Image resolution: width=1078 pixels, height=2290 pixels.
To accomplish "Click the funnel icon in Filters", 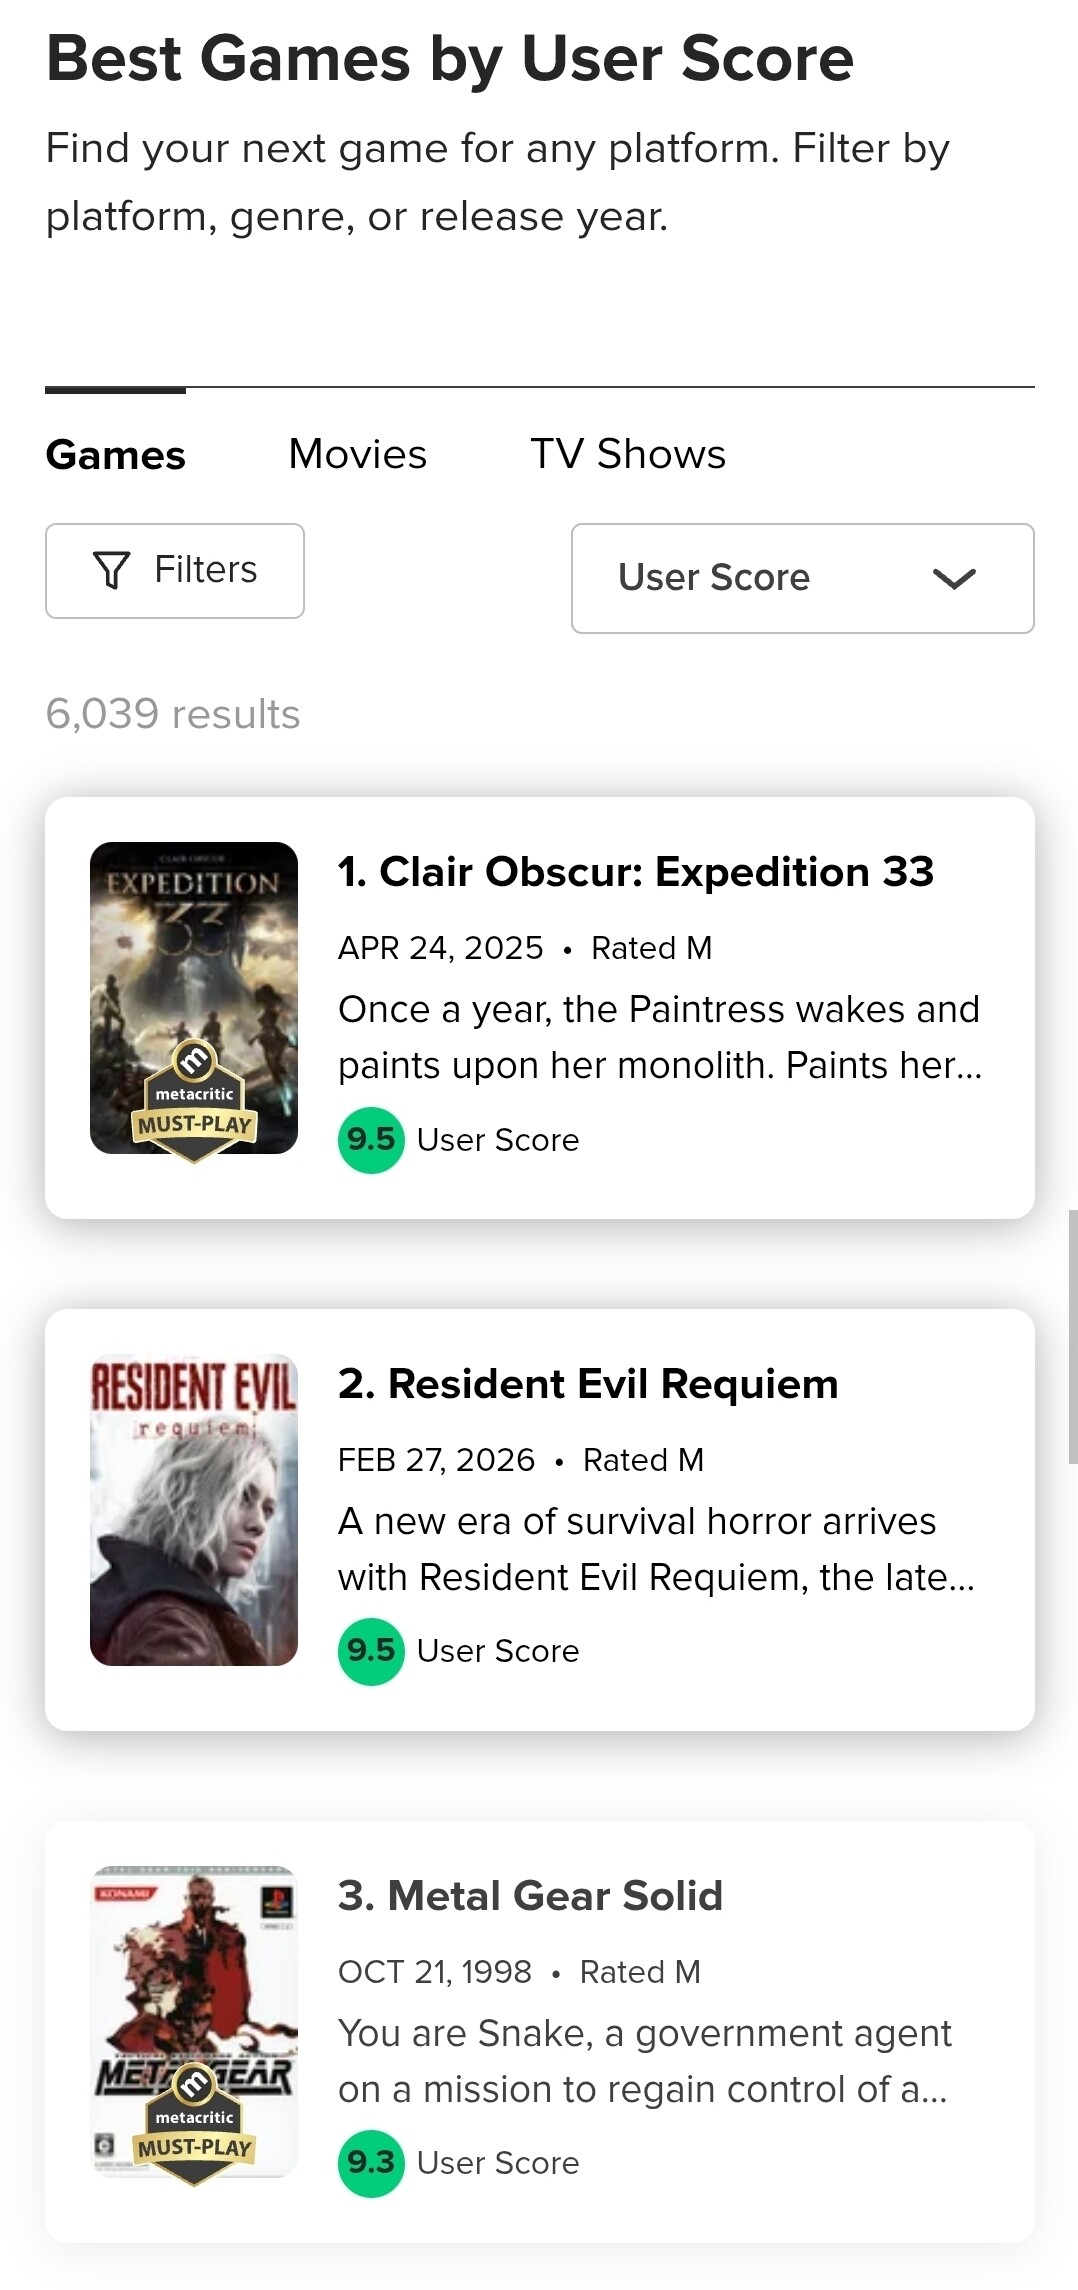I will [111, 570].
